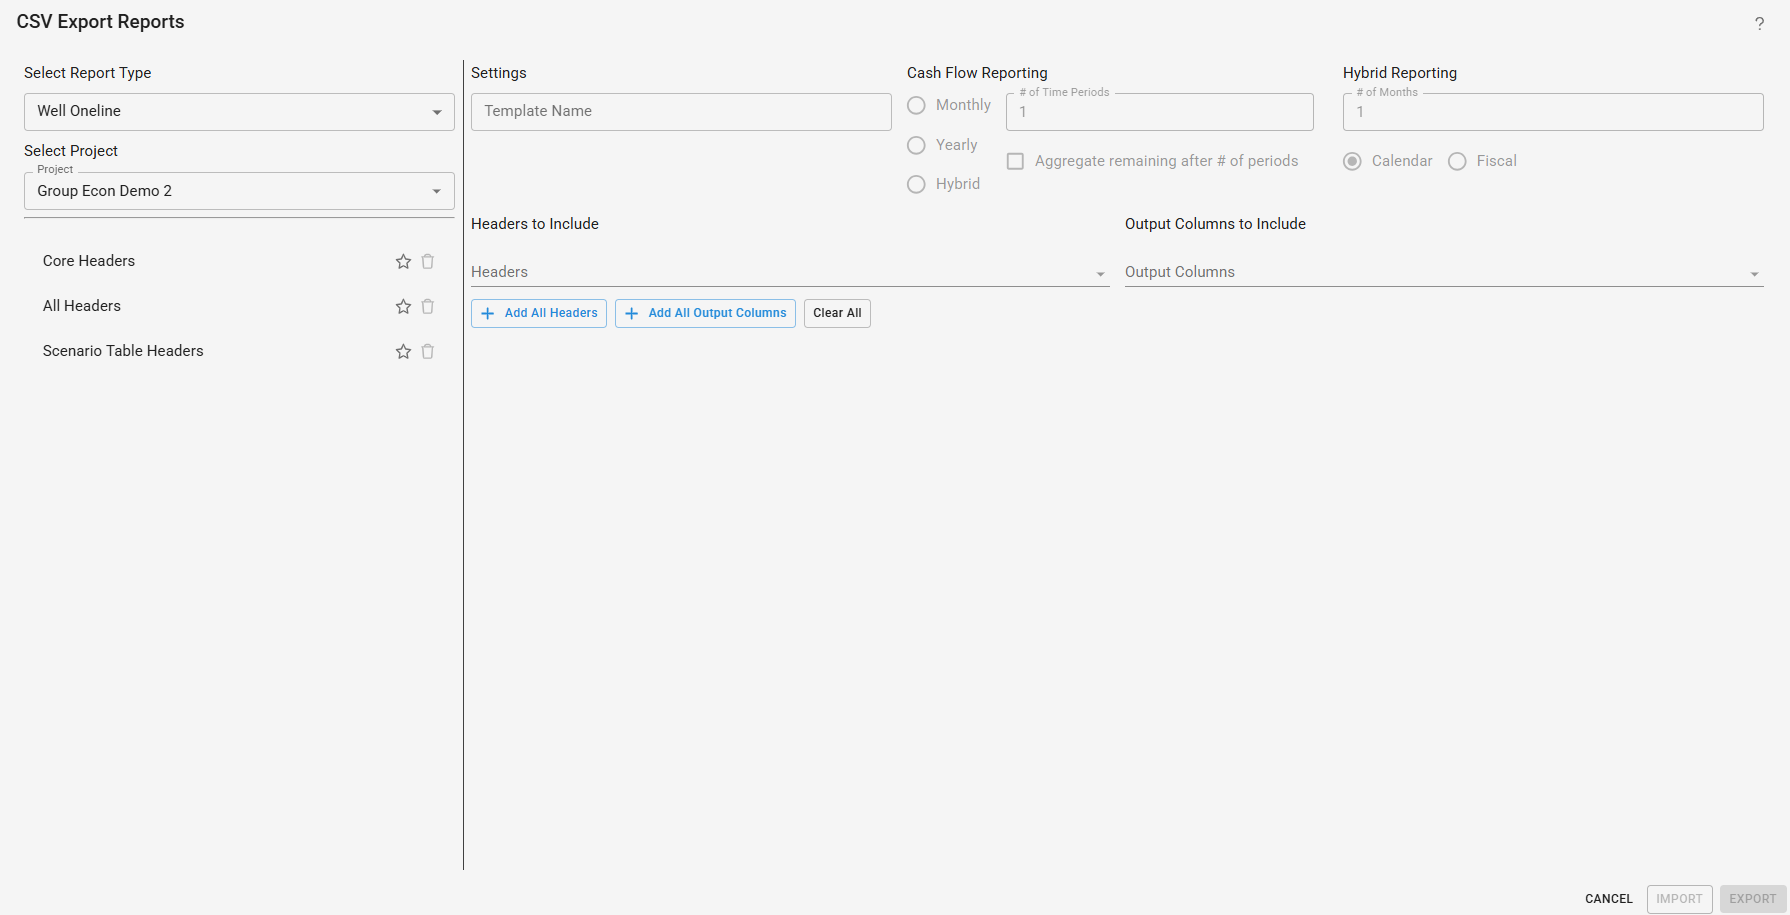Enable Aggregate remaining after # of periods
Image resolution: width=1790 pixels, height=915 pixels.
[1015, 162]
